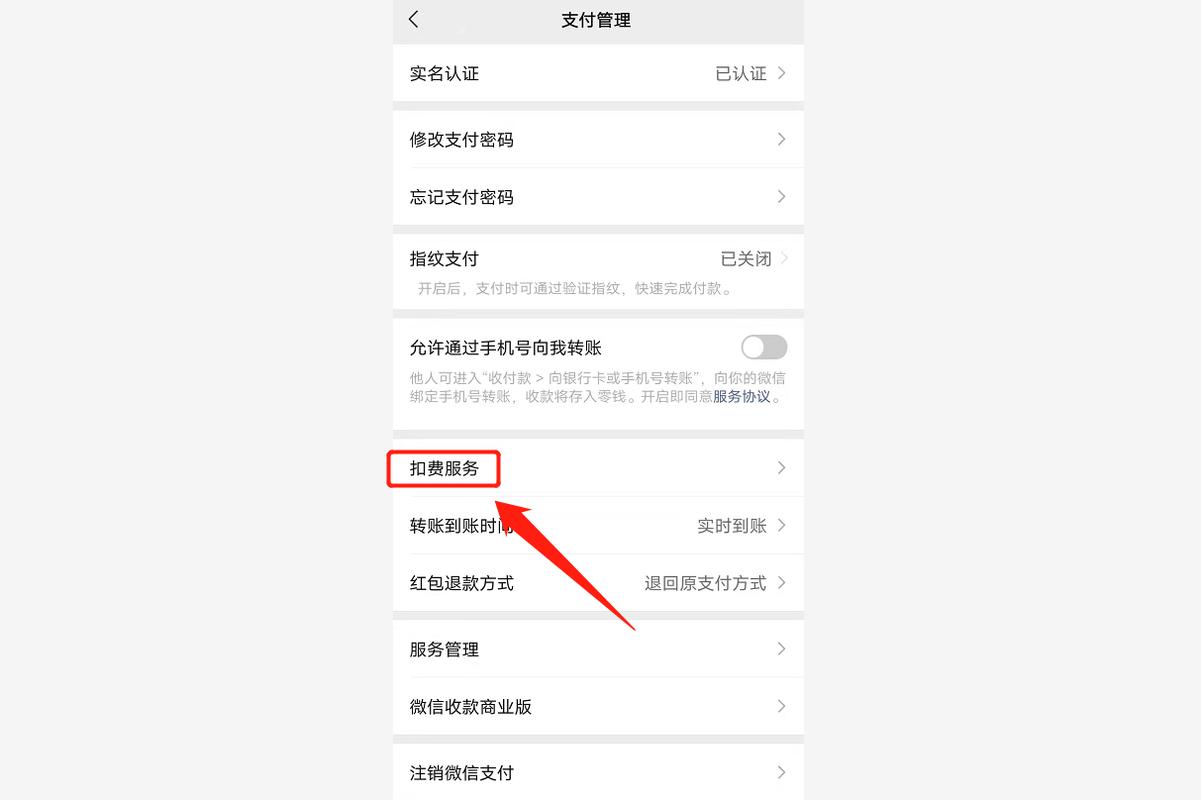1201x800 pixels.
Task: Select 忘记支付密码 entry
Action: [x=598, y=197]
